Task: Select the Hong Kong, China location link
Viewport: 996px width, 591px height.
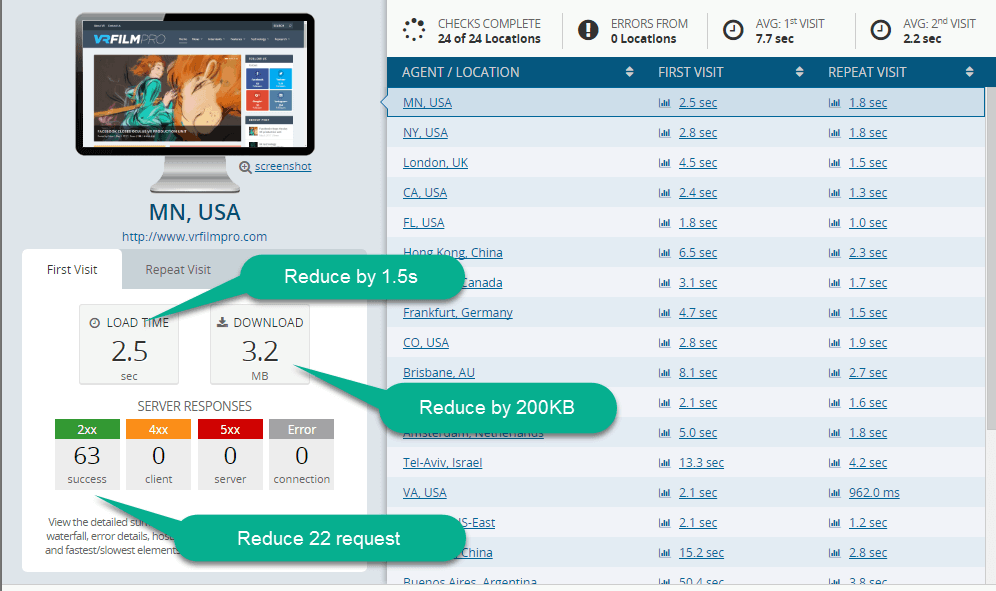Action: tap(452, 253)
